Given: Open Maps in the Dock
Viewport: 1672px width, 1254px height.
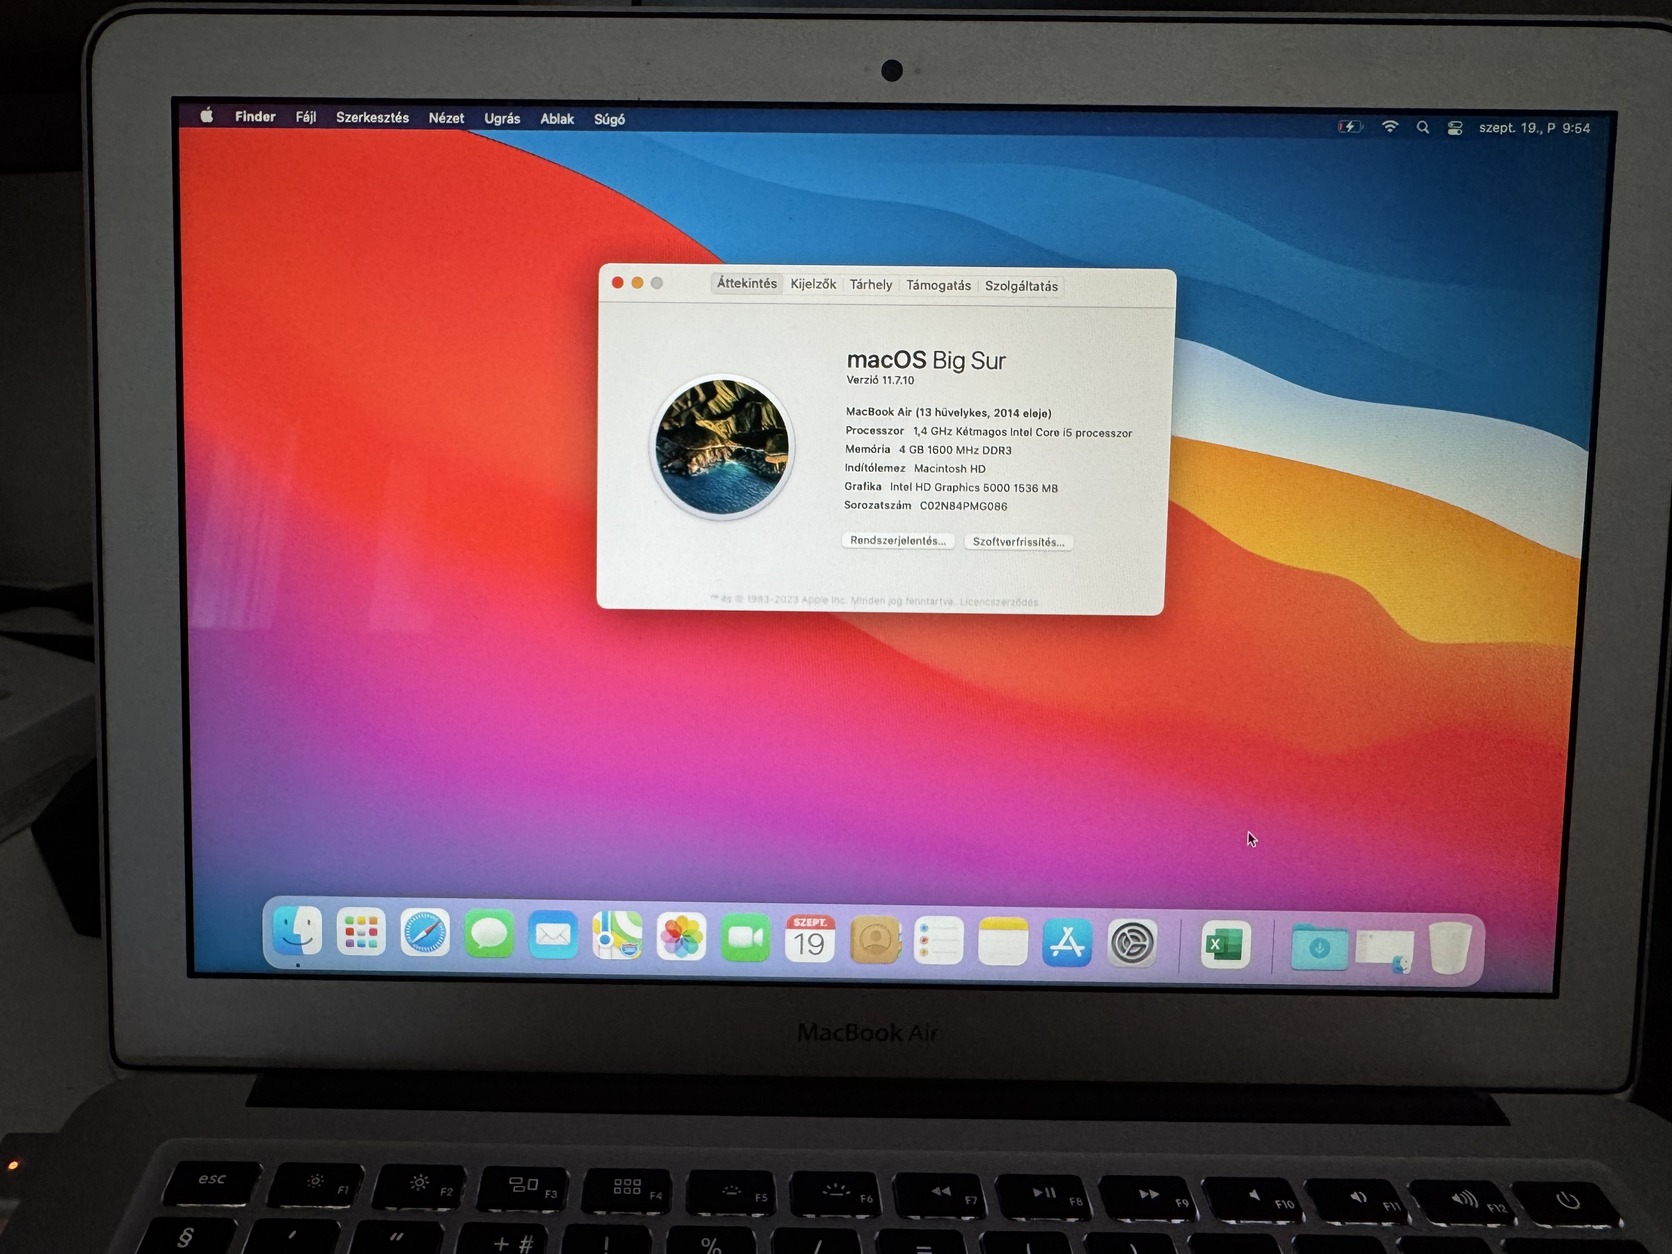Looking at the screenshot, I should (x=617, y=937).
